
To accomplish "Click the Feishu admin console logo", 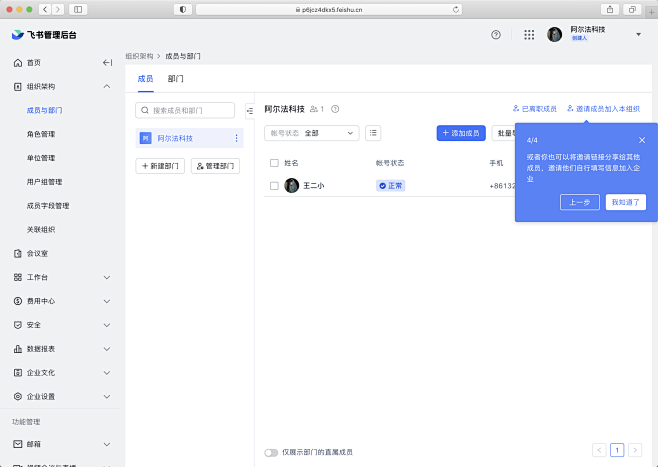I will click(x=44, y=35).
